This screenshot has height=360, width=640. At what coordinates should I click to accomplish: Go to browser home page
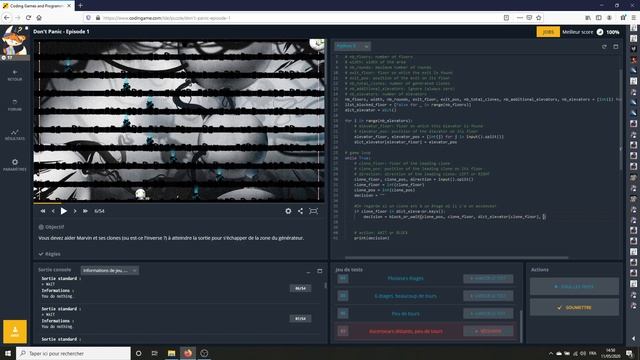tap(39, 18)
